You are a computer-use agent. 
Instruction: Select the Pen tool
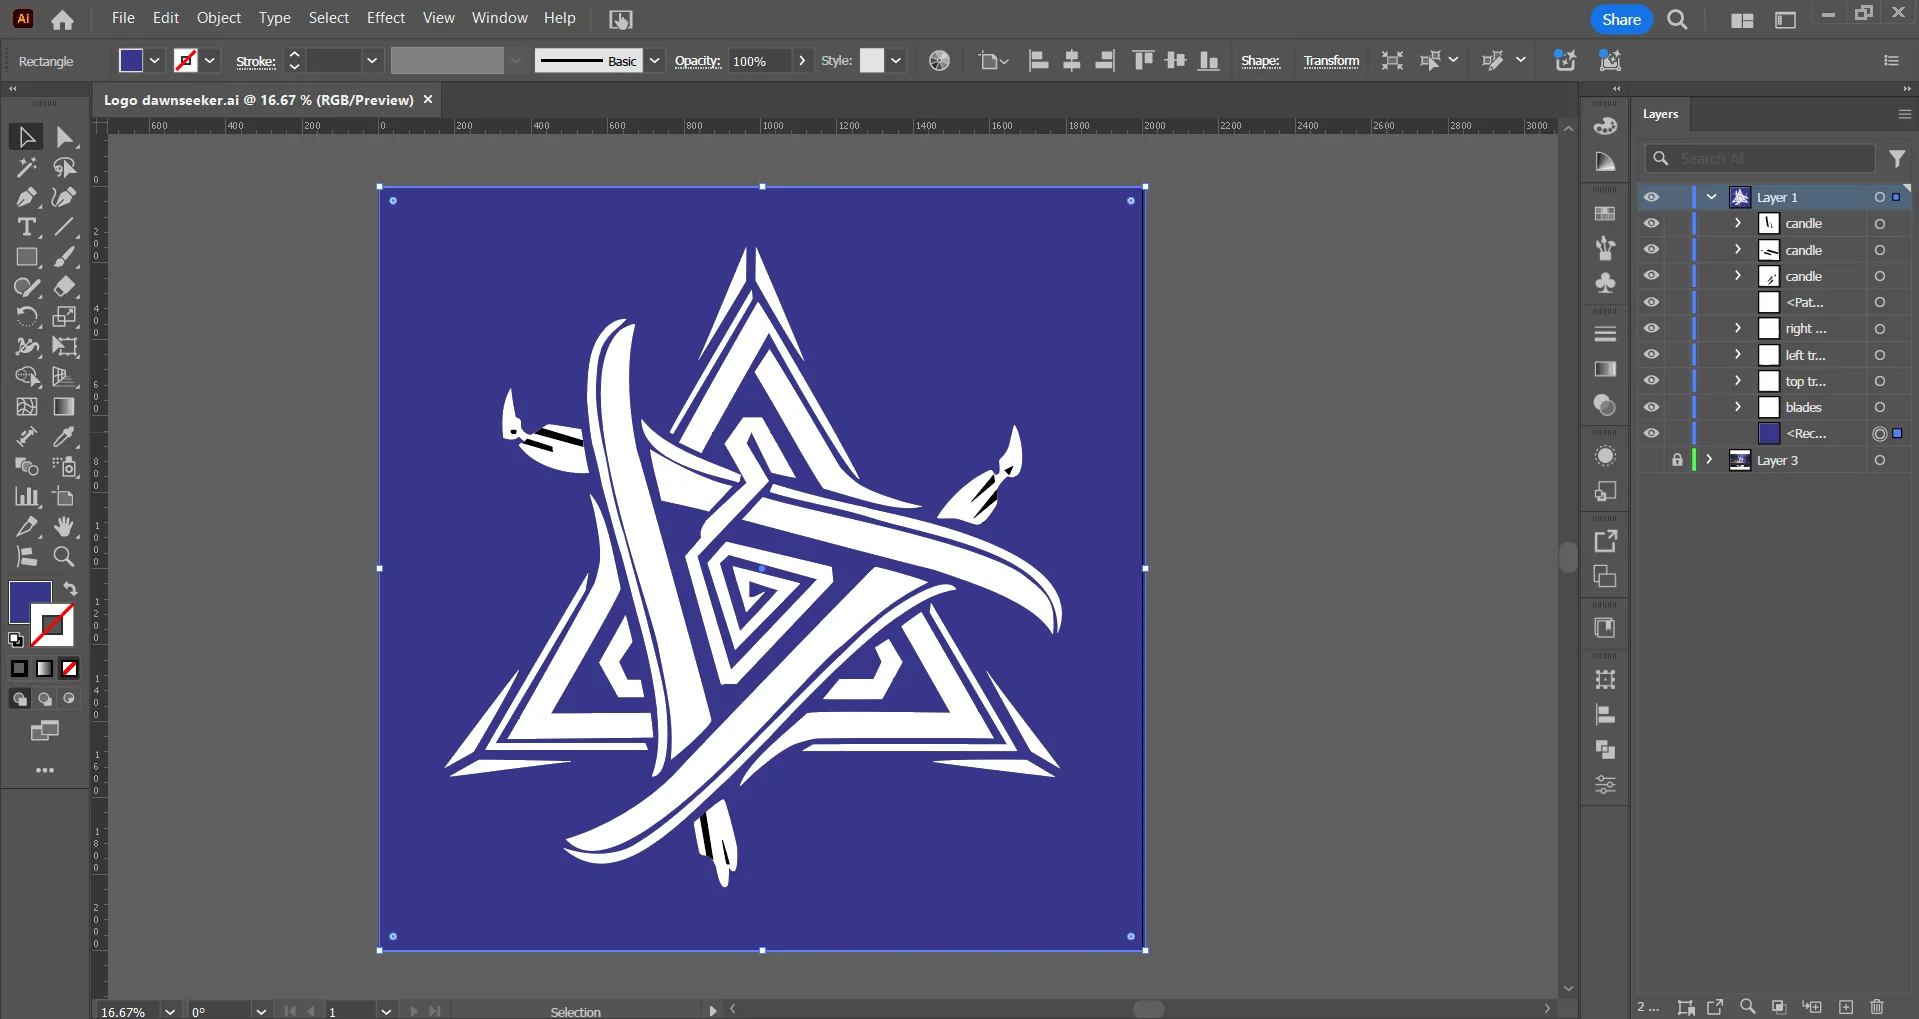(26, 197)
